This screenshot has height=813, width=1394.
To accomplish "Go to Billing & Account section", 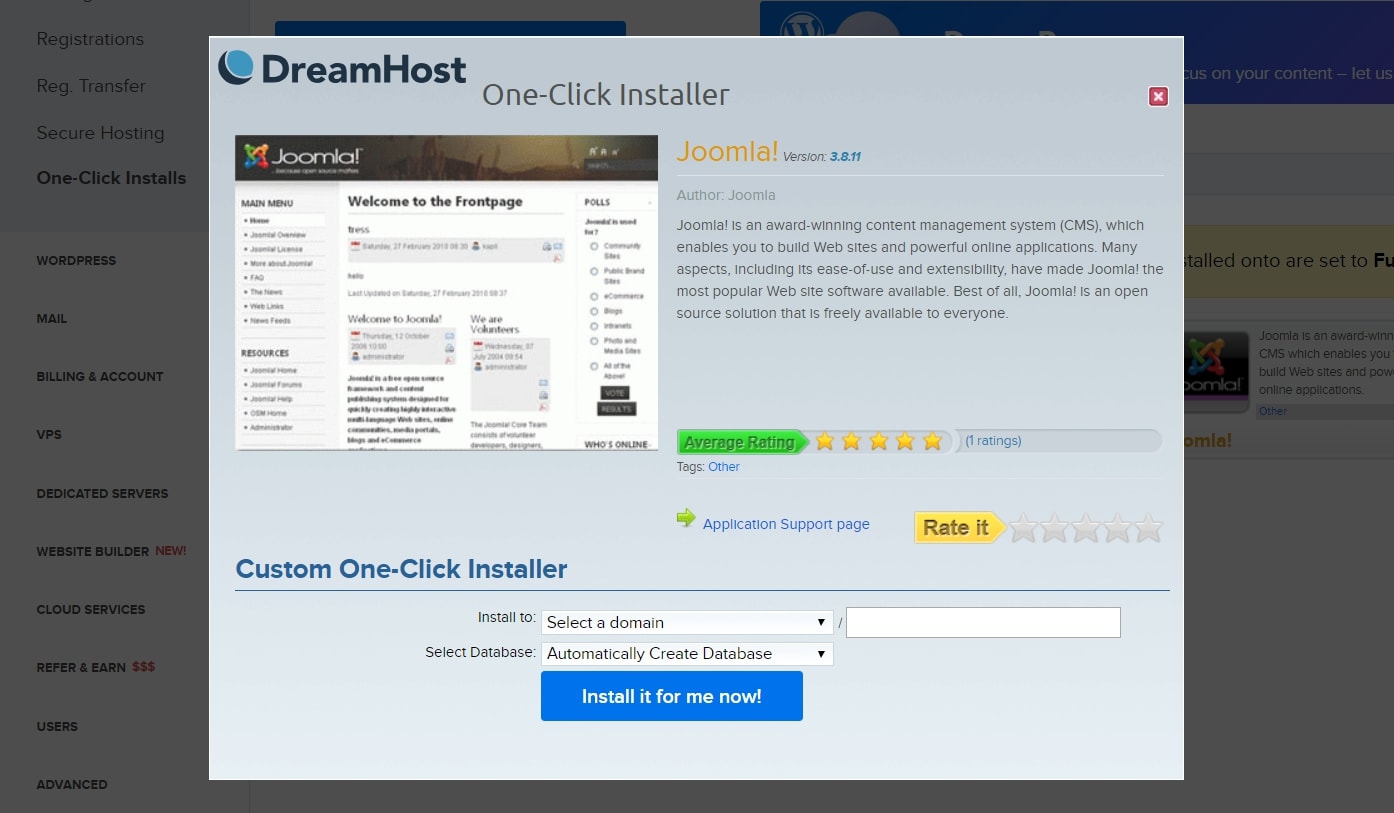I will (99, 377).
